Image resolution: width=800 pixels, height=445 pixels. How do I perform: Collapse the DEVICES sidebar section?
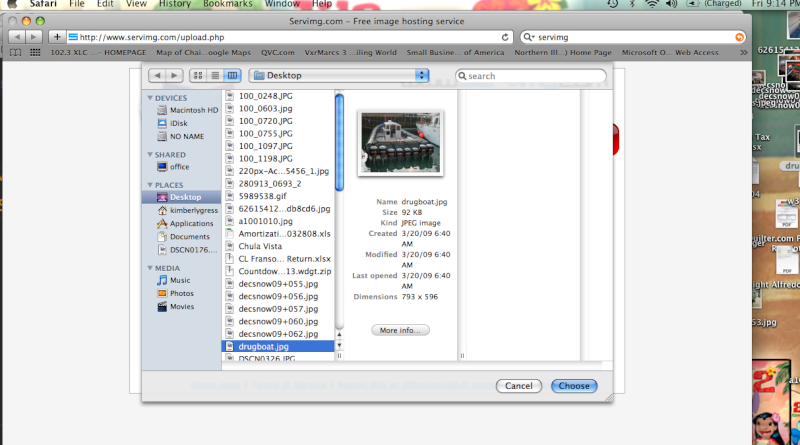(x=150, y=98)
